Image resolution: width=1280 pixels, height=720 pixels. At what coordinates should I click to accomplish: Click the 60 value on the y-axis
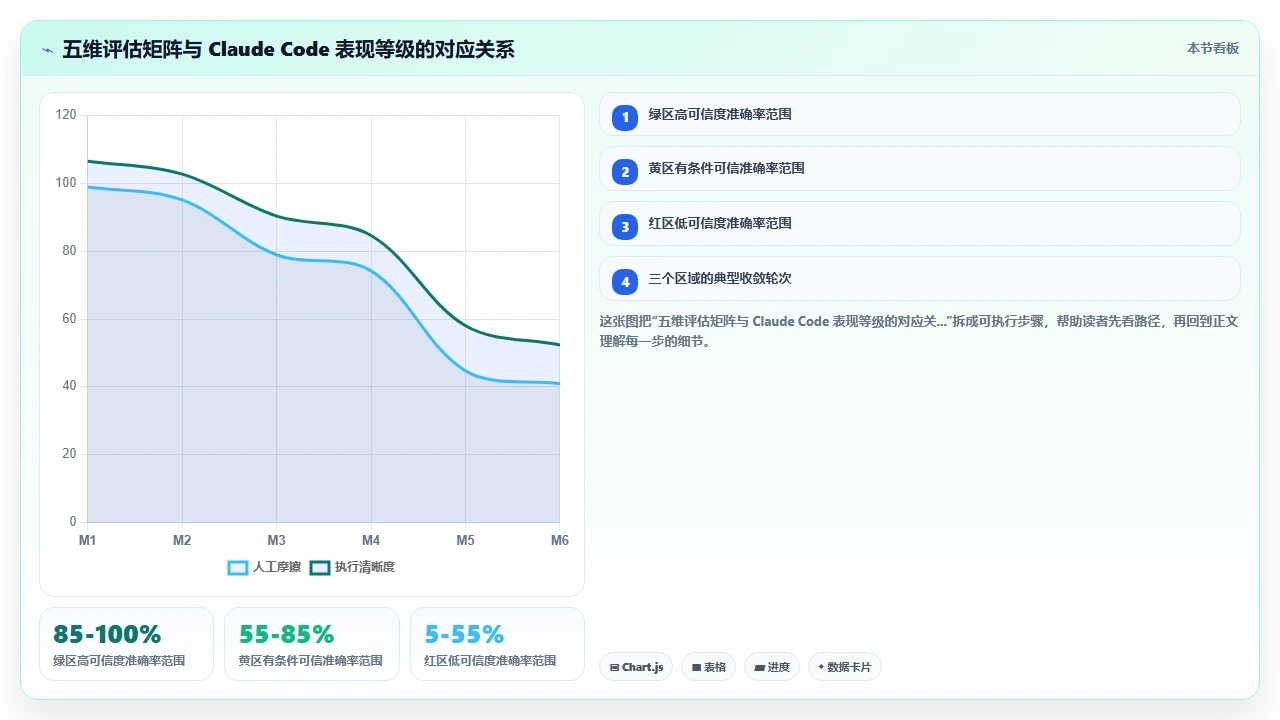[x=69, y=319]
